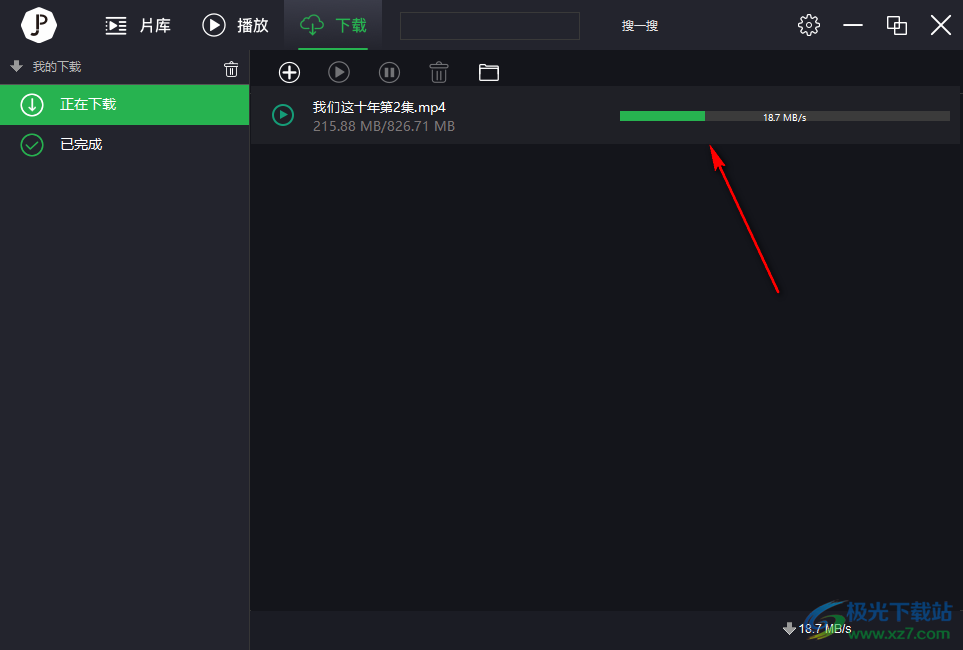Select the 下载 download tab
963x650 pixels.
(x=333, y=25)
